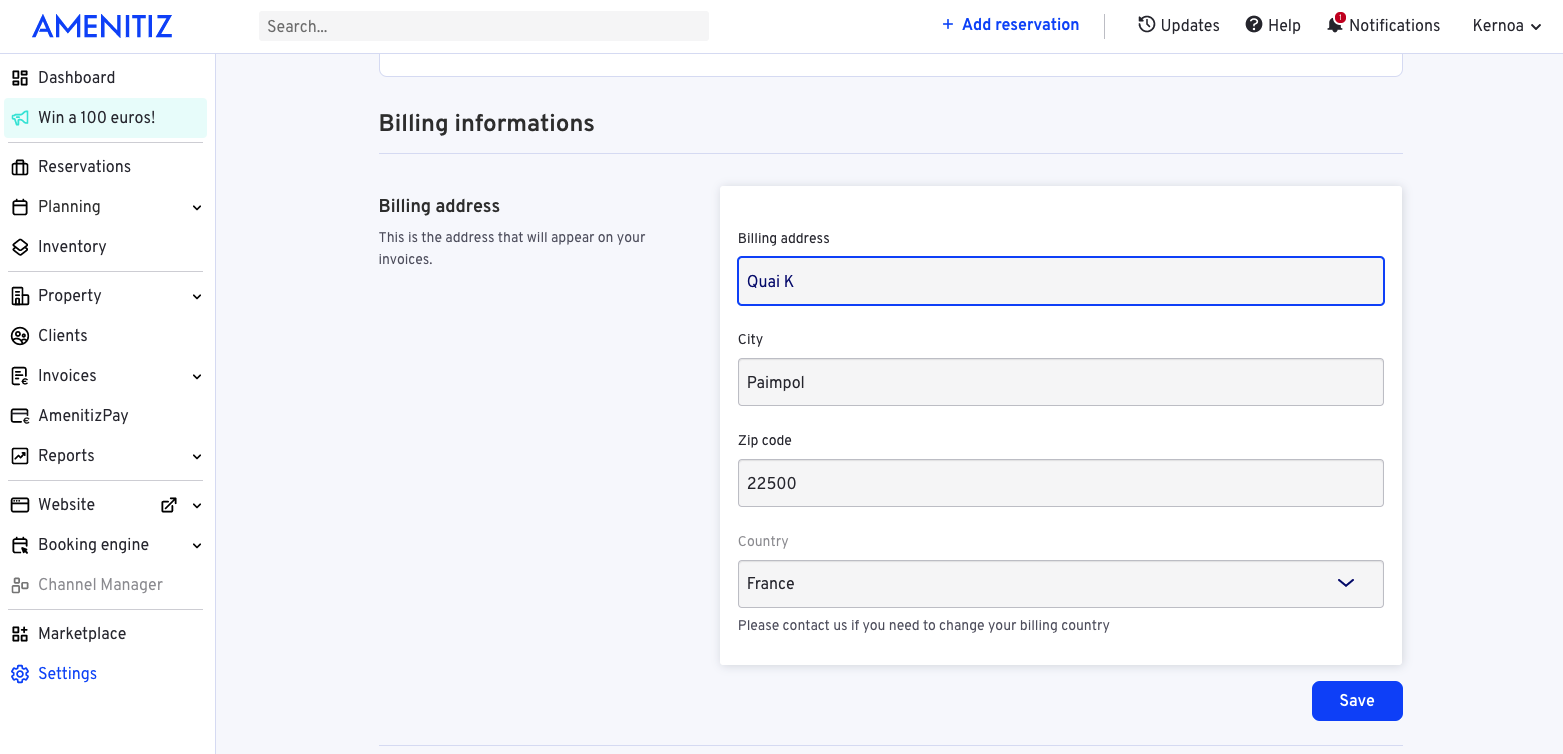
Task: Click the Help question mark icon
Action: click(1254, 25)
